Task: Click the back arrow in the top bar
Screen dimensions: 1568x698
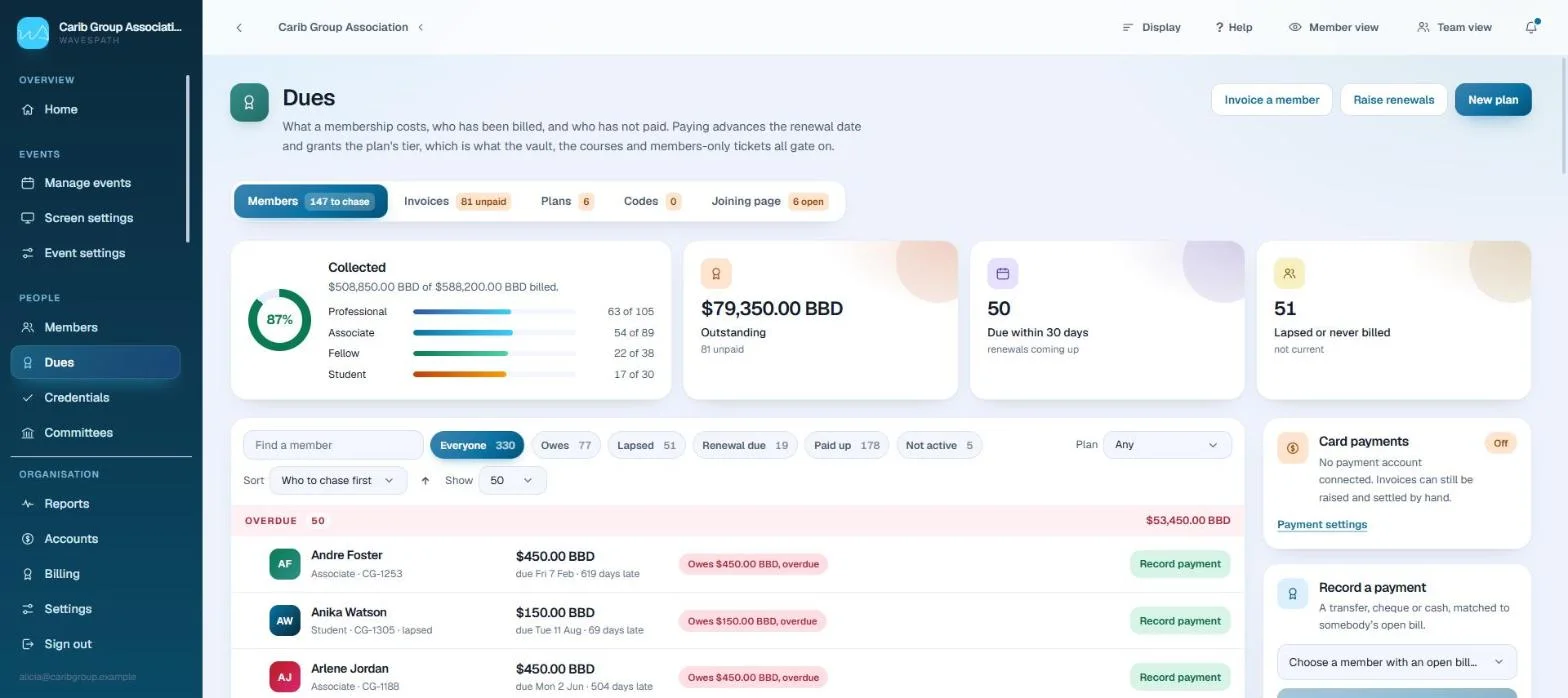Action: [x=239, y=27]
